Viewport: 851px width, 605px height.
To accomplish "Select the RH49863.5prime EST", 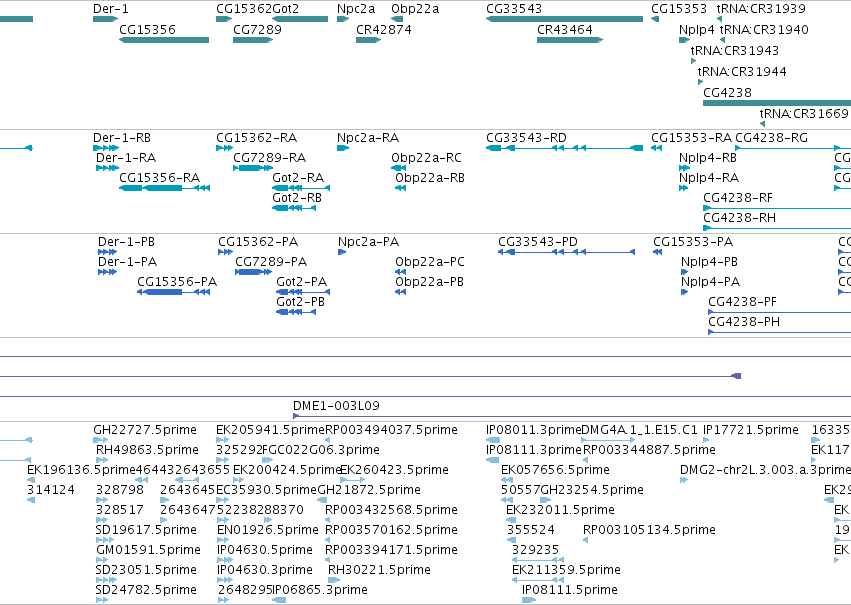I will (x=102, y=460).
